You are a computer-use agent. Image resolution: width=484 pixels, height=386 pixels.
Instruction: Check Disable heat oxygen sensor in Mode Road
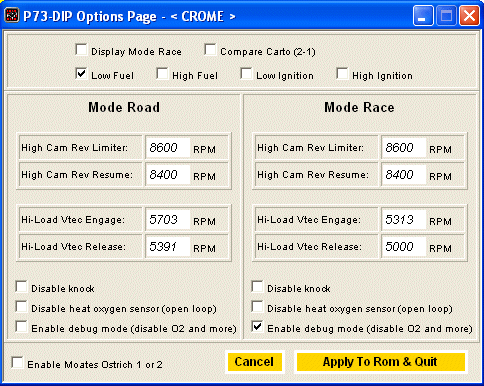pos(21,307)
